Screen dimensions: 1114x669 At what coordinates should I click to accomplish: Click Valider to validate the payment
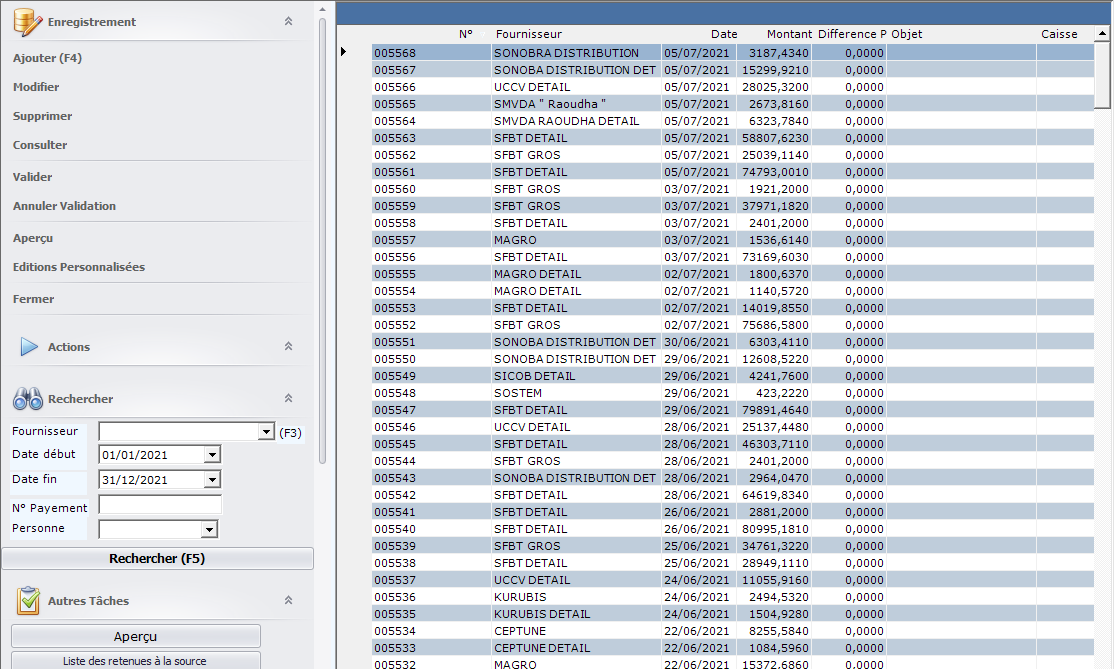[x=32, y=178]
